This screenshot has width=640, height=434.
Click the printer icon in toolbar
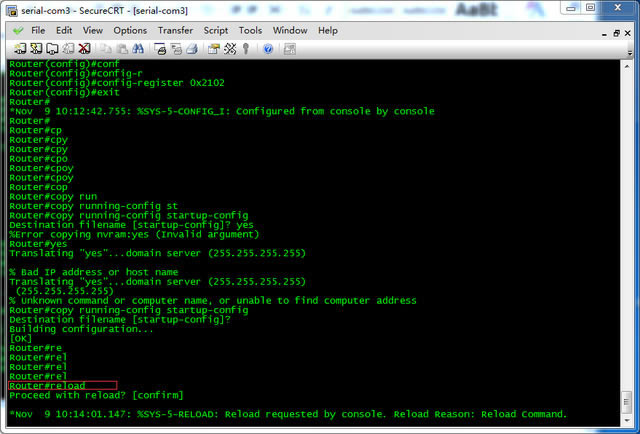[192, 49]
